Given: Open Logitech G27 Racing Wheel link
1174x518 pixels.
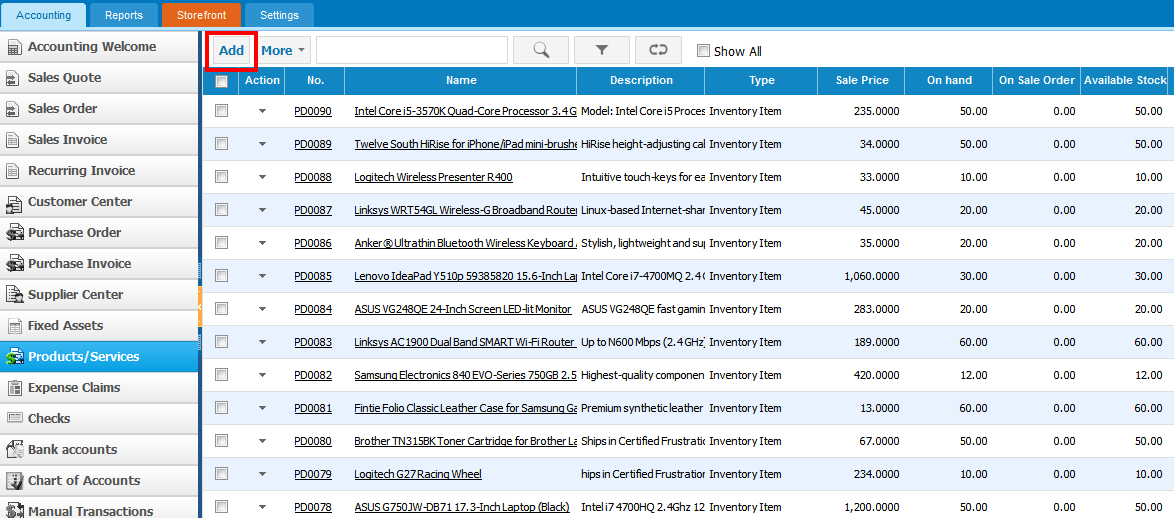Looking at the screenshot, I should (x=418, y=474).
